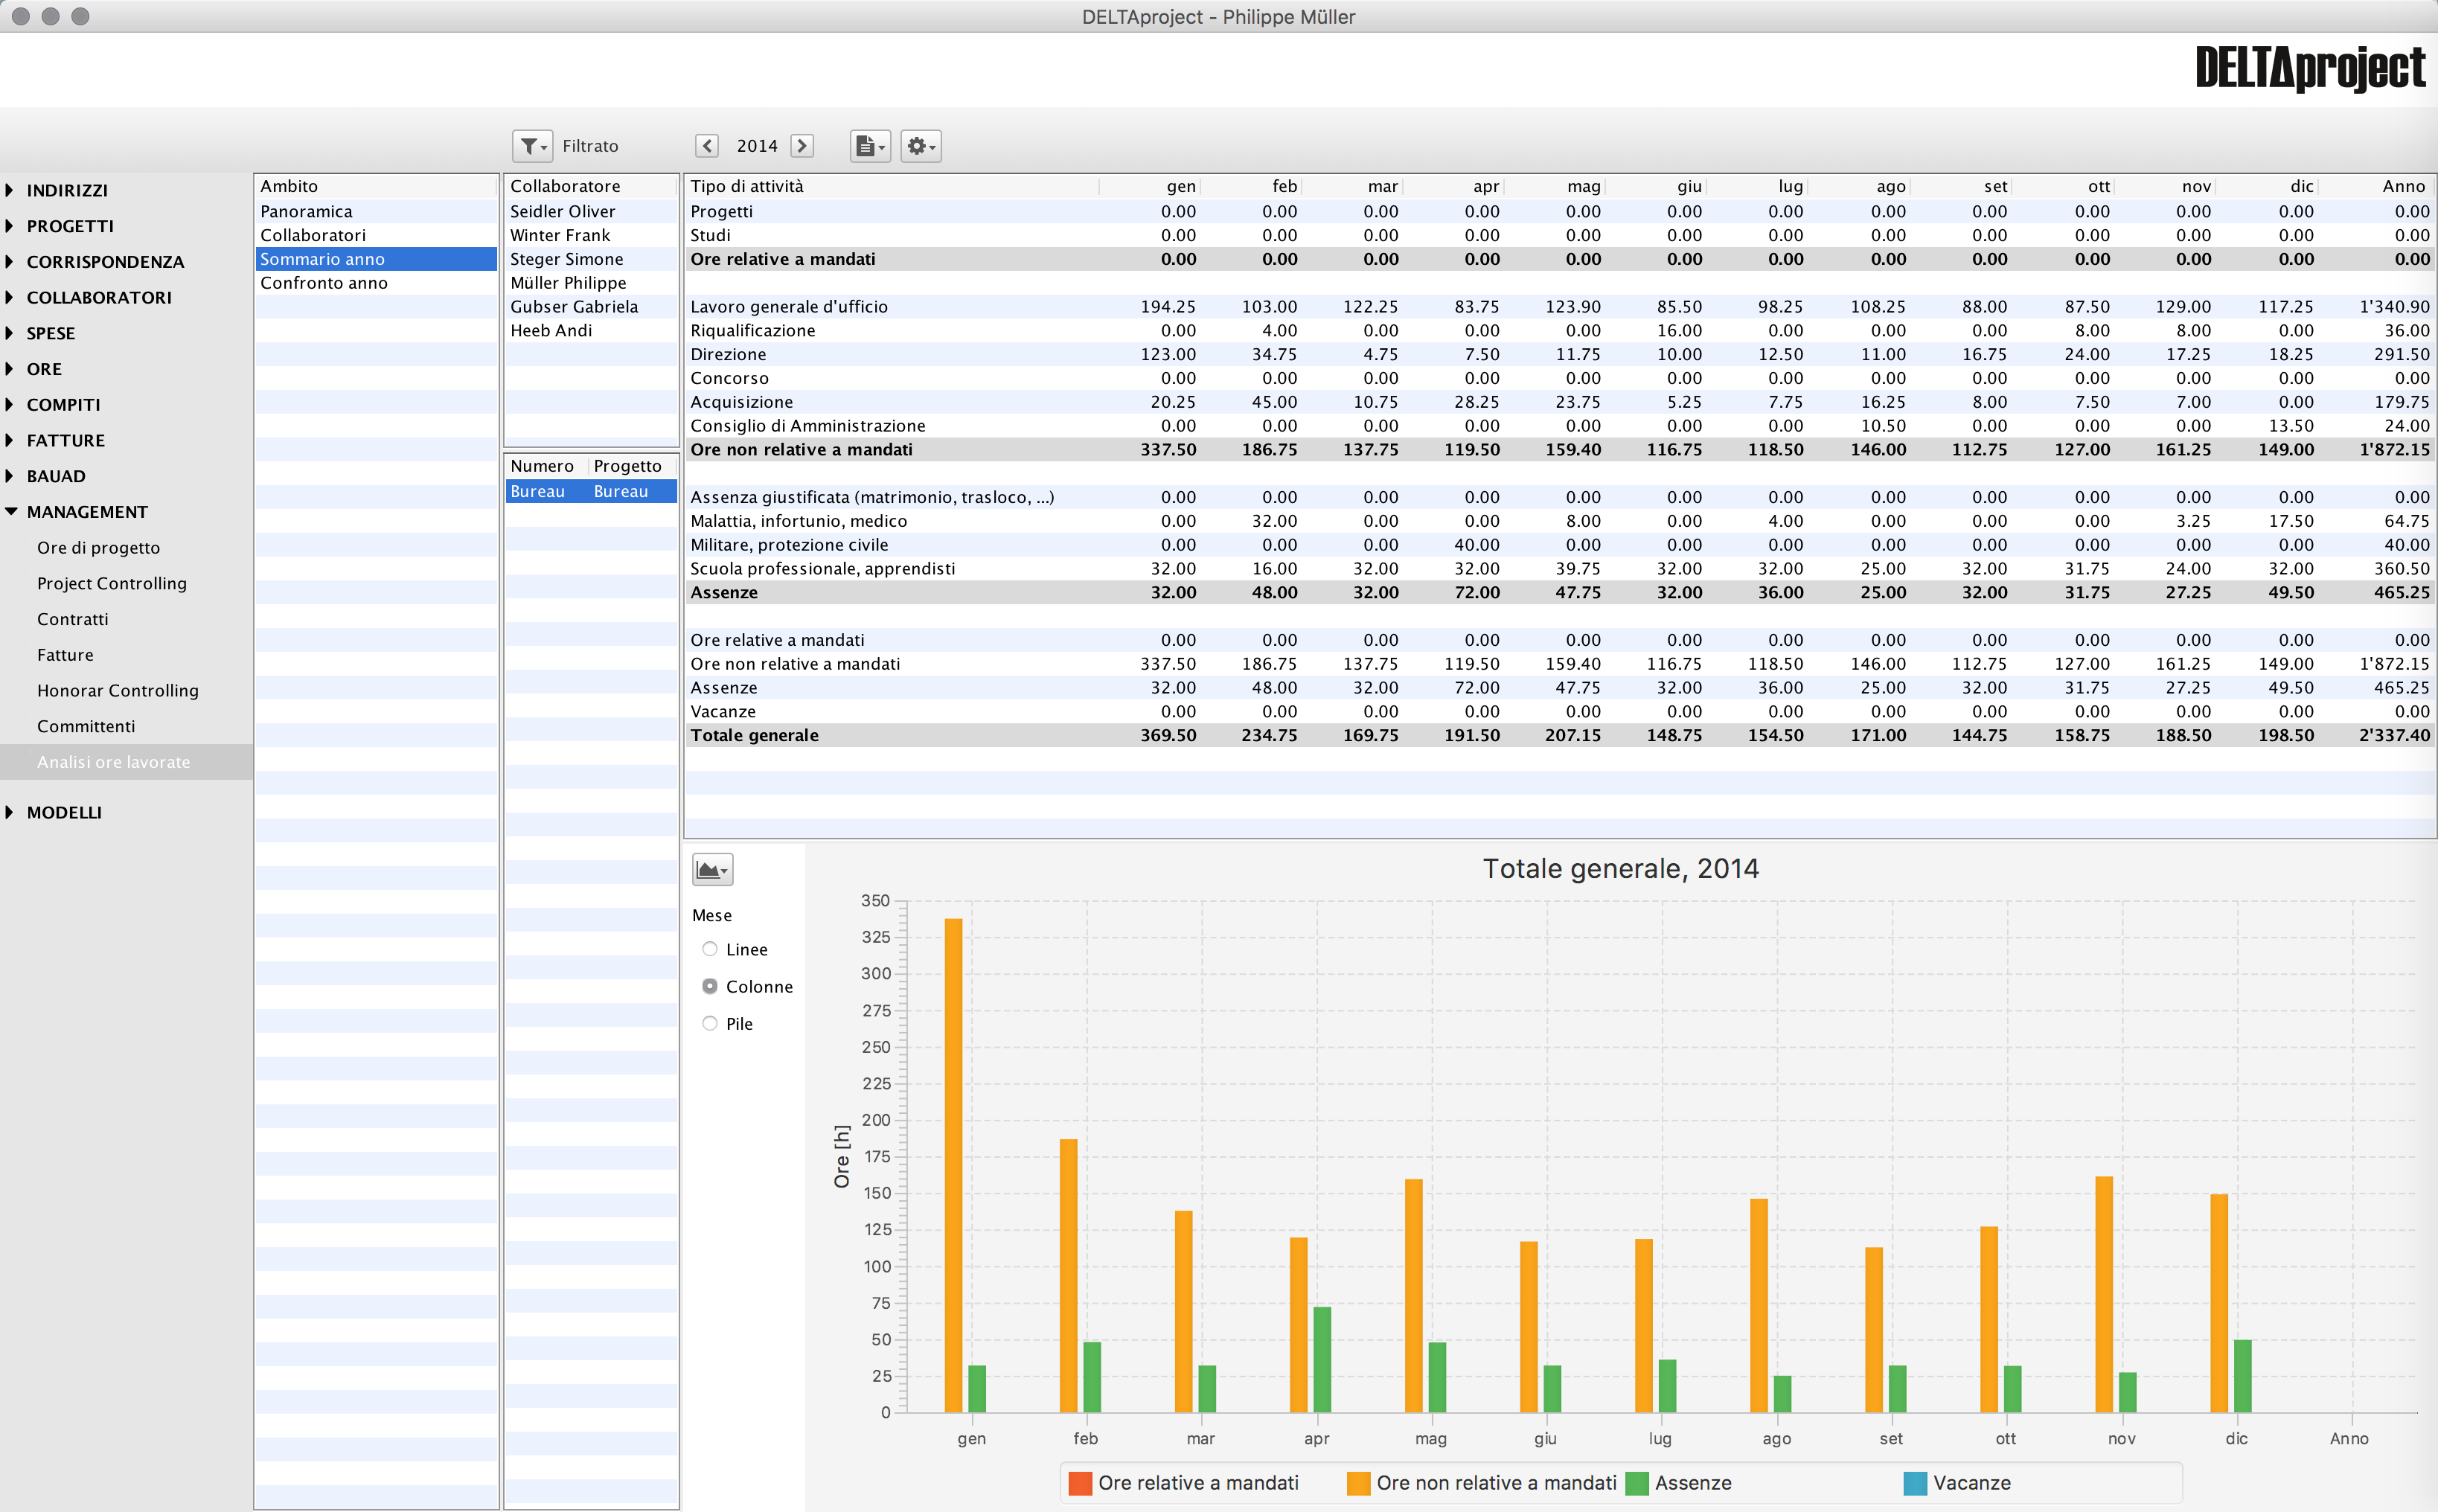Screen dimensions: 2438x1512
Task: Select collaborator Steger Simone
Action: click(591, 259)
